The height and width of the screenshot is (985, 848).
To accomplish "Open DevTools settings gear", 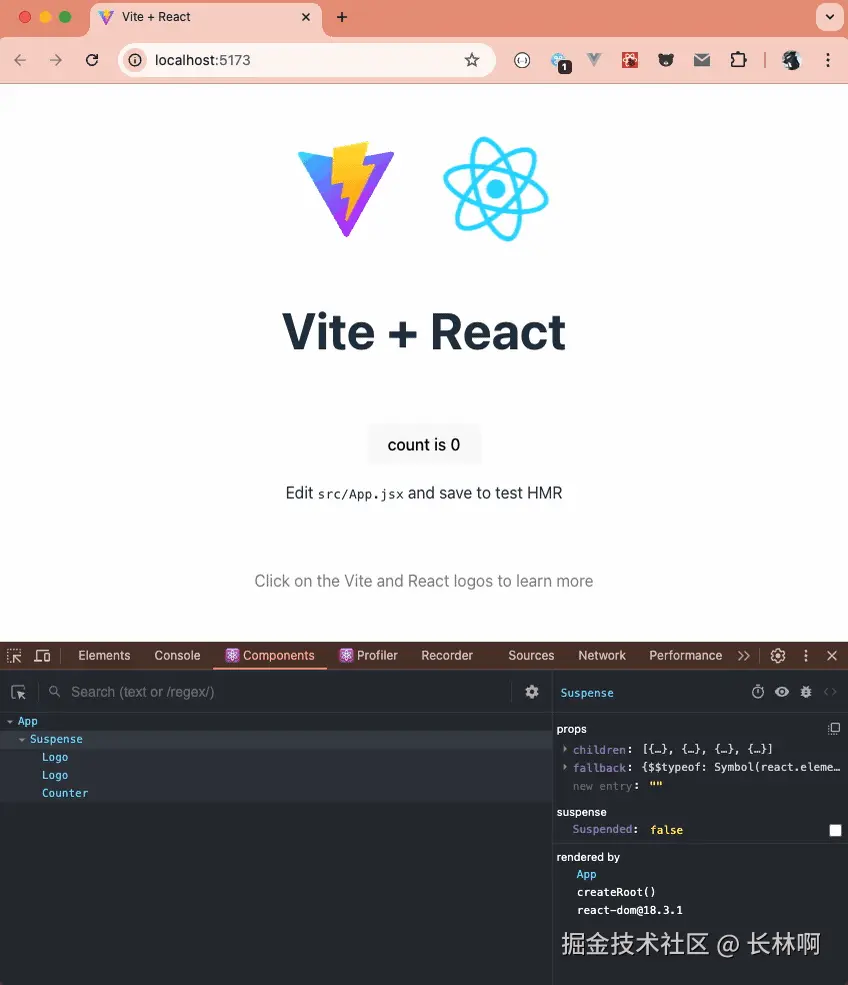I will coord(778,656).
